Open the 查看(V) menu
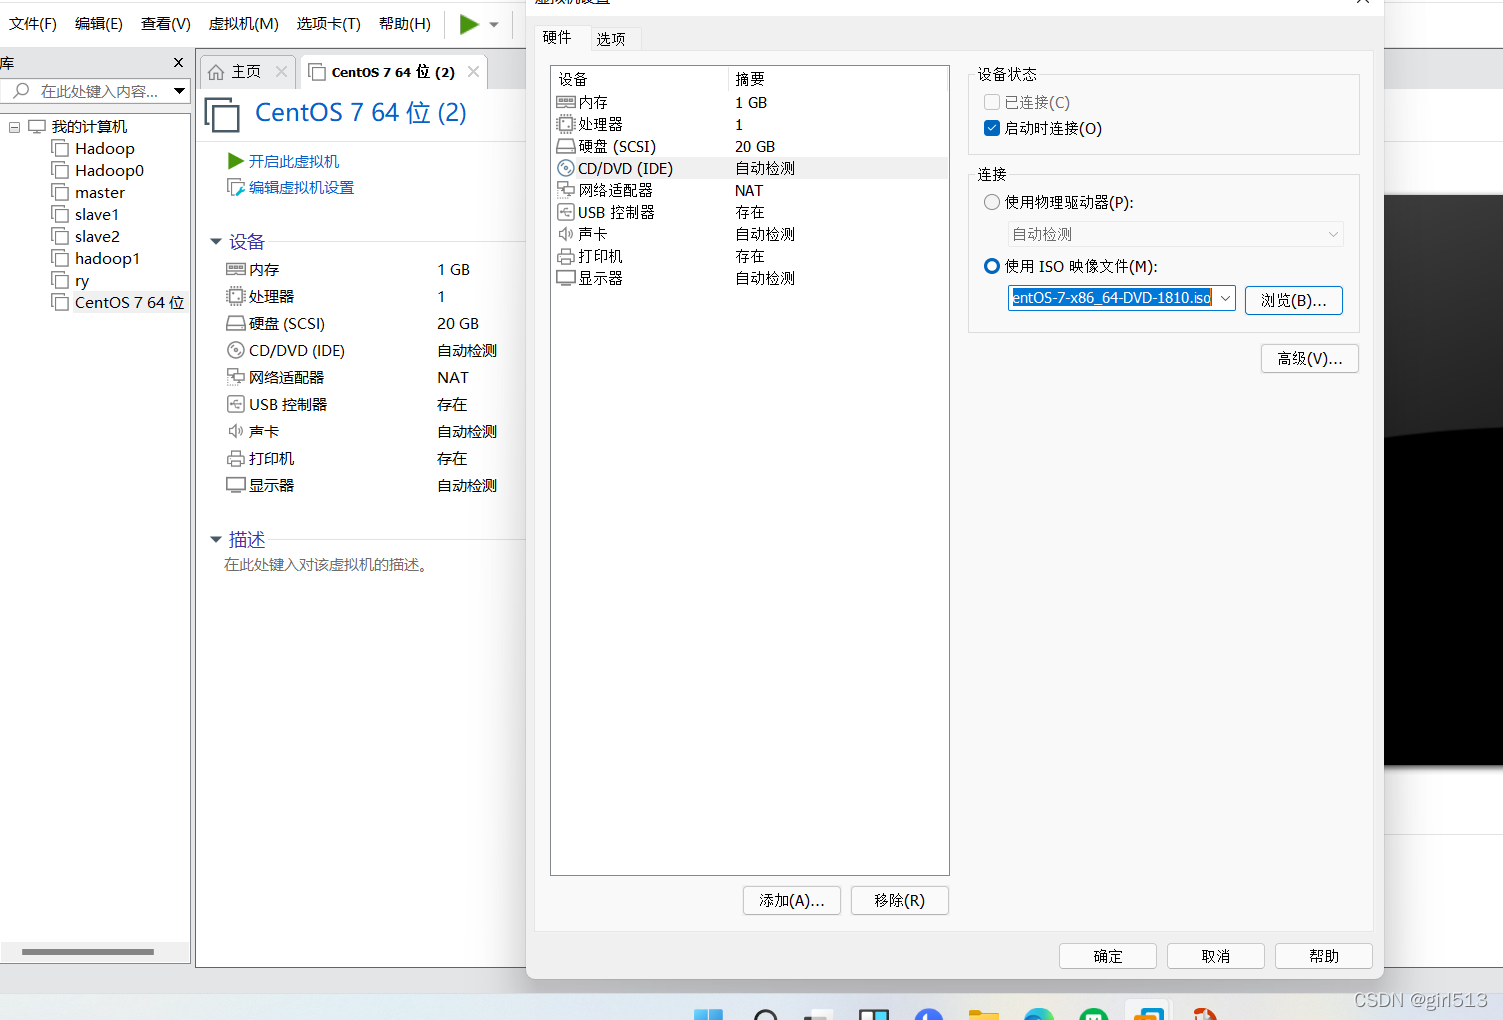This screenshot has width=1503, height=1020. (x=166, y=24)
